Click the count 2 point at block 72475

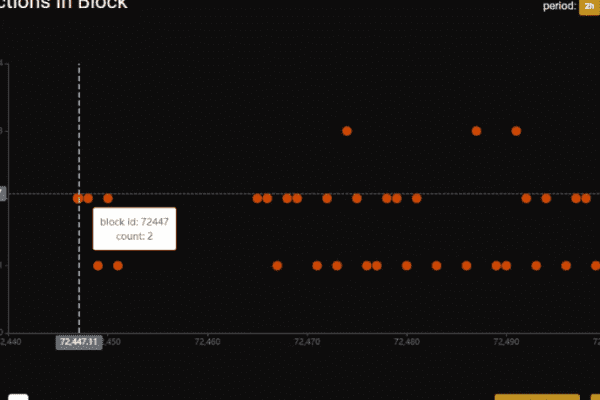[357, 198]
